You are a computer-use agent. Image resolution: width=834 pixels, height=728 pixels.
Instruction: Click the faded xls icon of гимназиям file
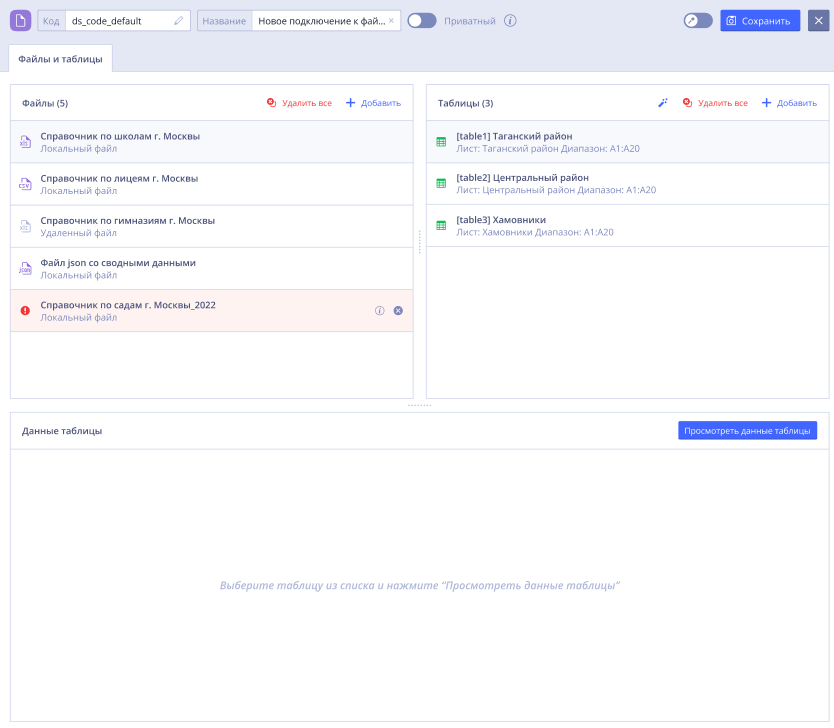pos(25,227)
